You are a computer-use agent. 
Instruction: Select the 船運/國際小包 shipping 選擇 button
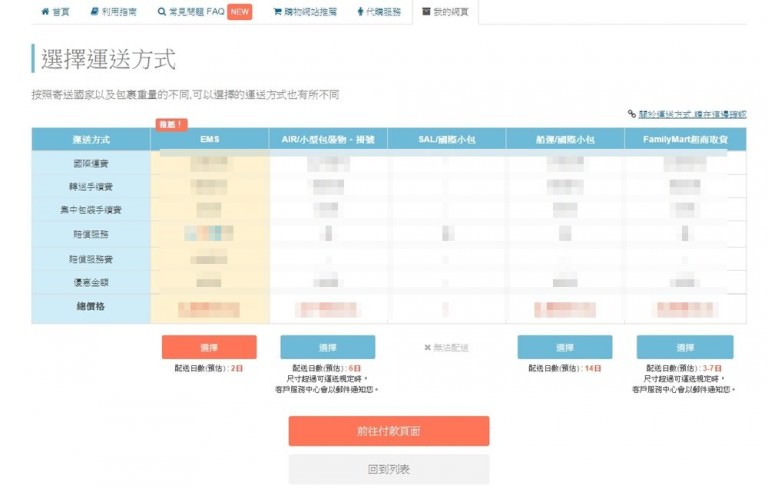click(x=565, y=347)
